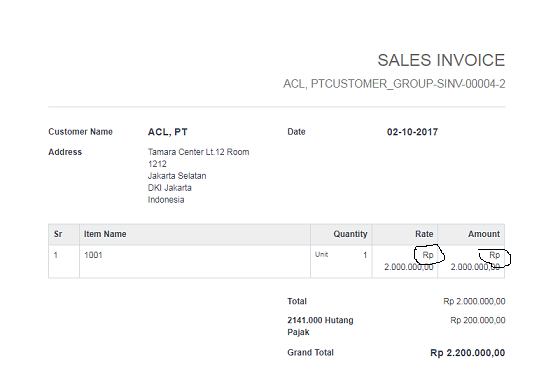Click the Item Name column header

[105, 234]
